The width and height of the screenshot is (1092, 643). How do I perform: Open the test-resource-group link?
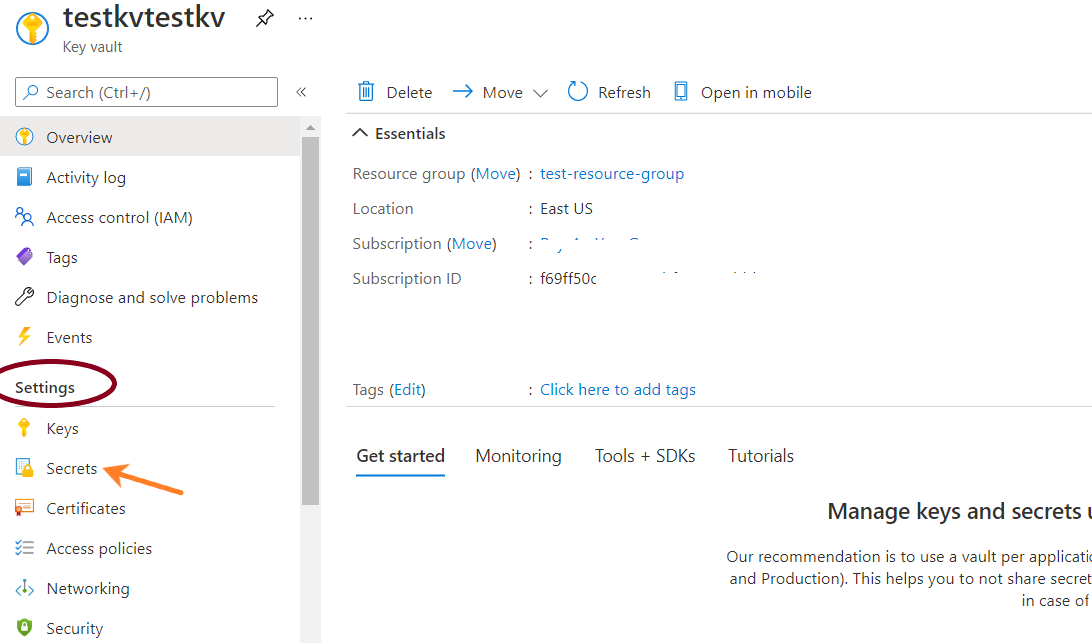click(612, 174)
